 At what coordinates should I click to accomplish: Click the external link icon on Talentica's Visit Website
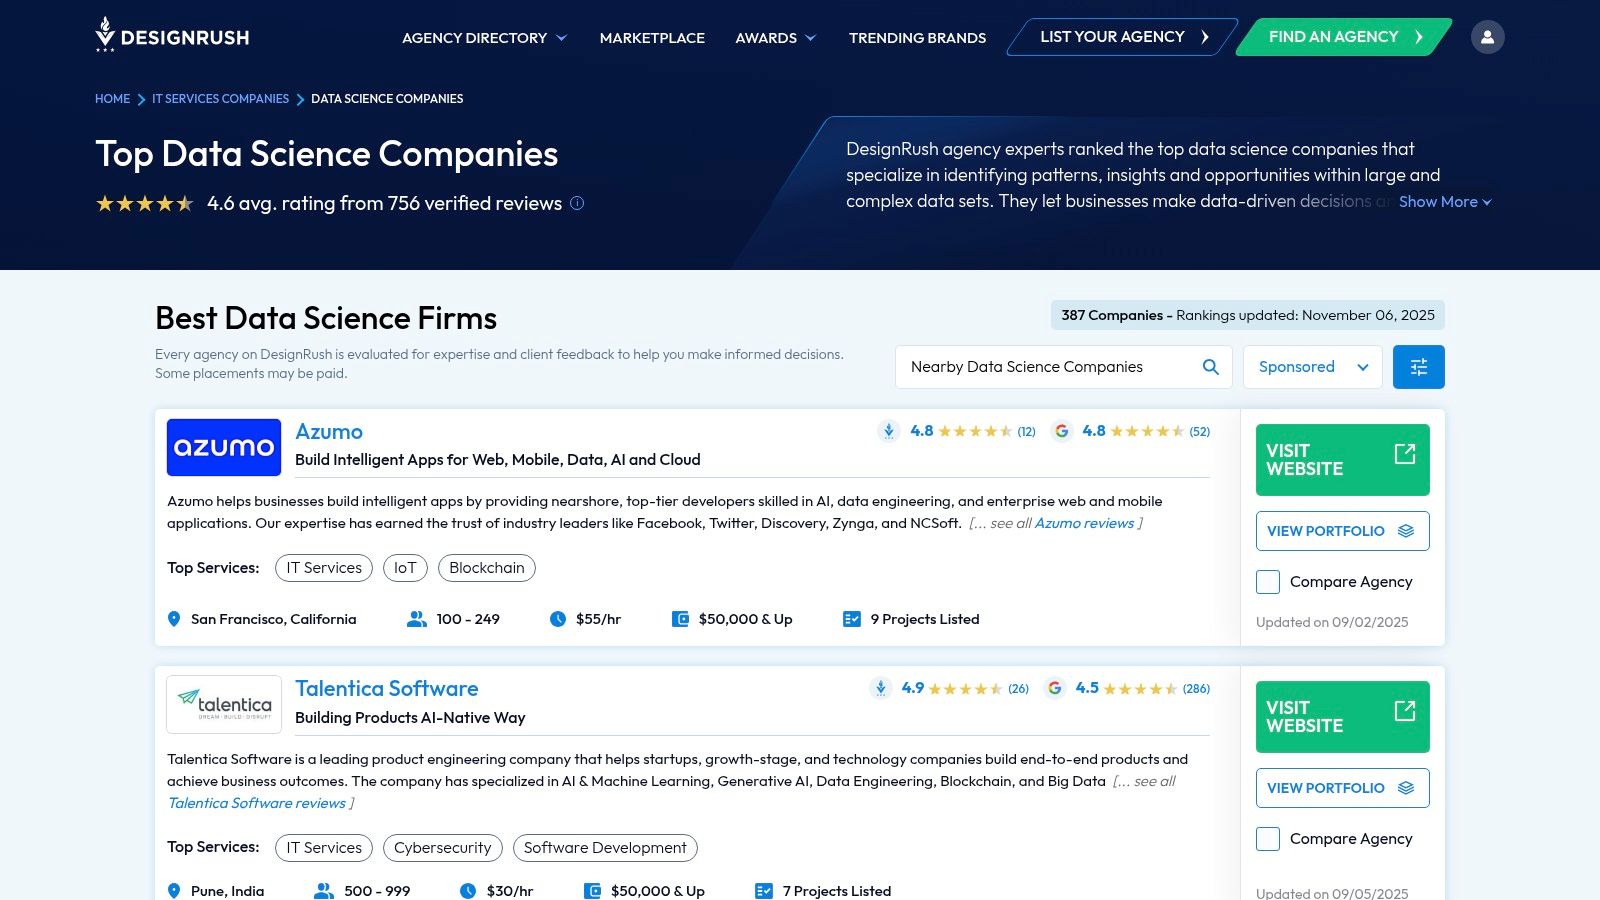point(1405,711)
